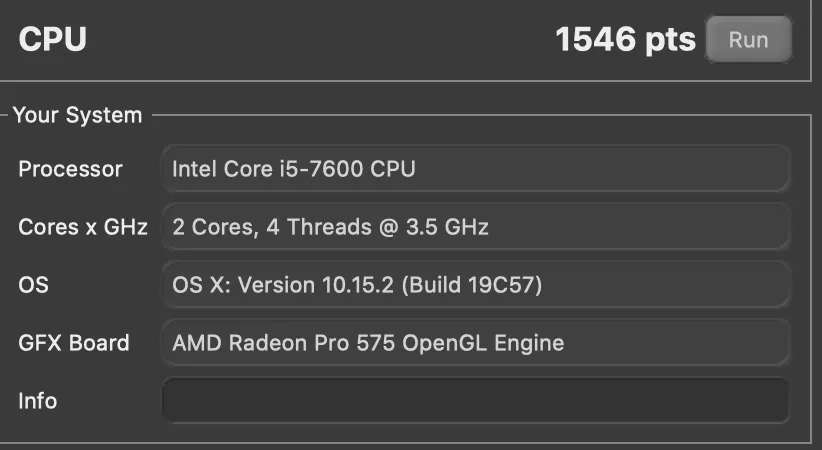
Task: Click the Info label
Action: 37,401
